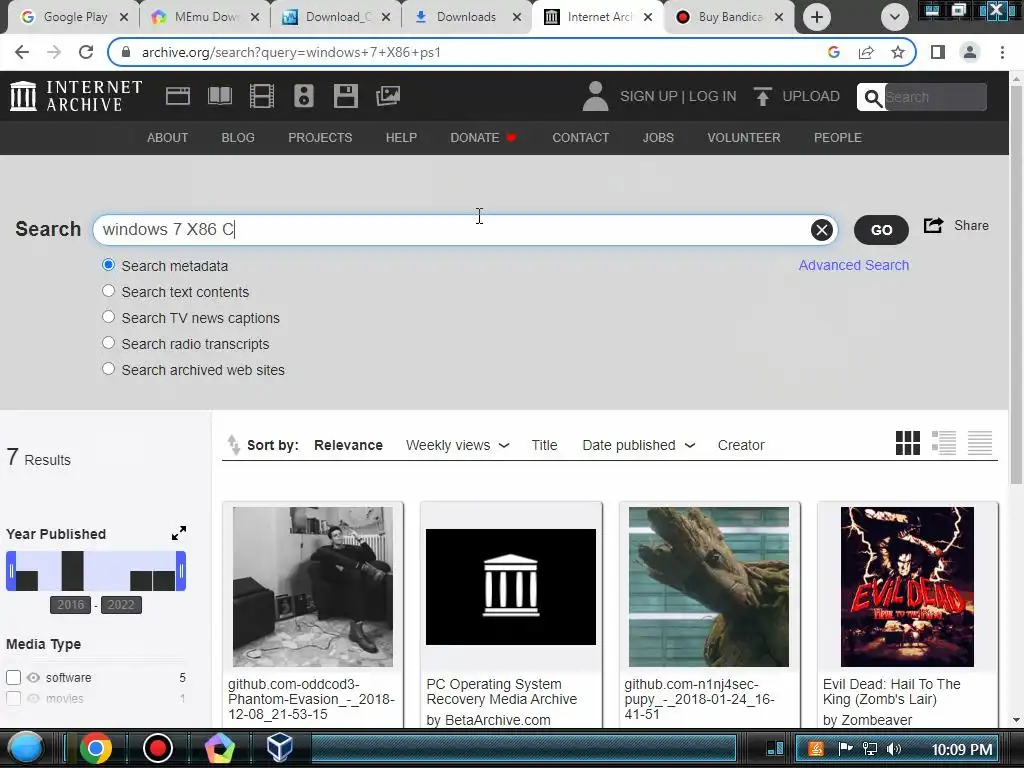Open PC Operating System Recovery Media Archive

coord(502,692)
